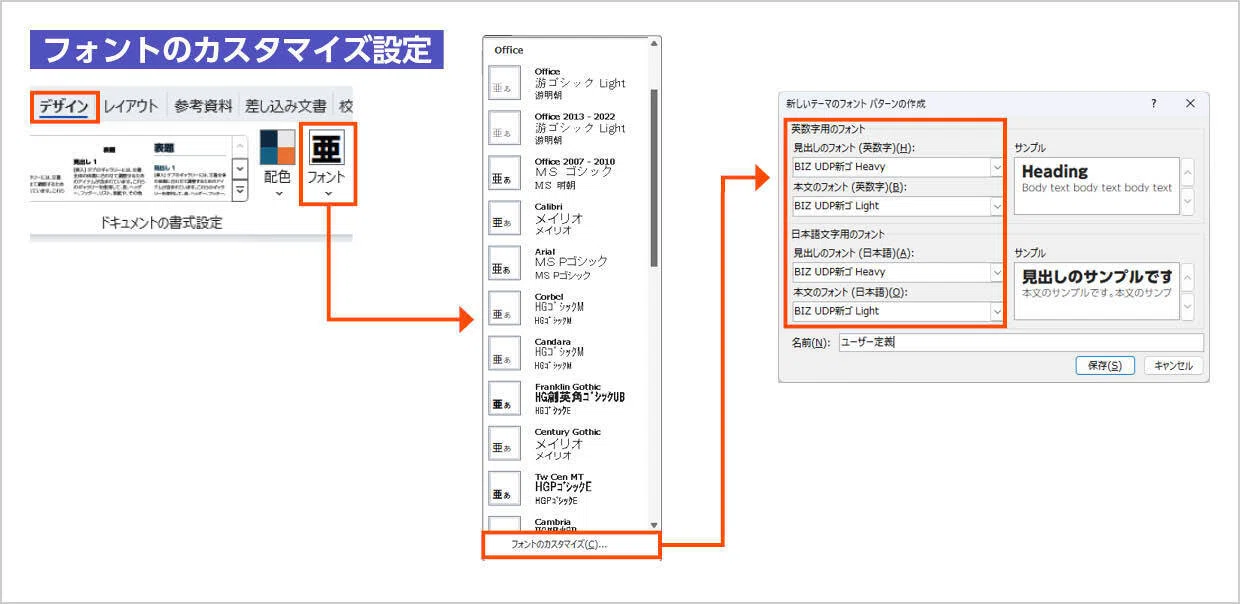Switch to the 参考資料 ribbon tab
This screenshot has height=604, width=1240.
pyautogui.click(x=203, y=106)
